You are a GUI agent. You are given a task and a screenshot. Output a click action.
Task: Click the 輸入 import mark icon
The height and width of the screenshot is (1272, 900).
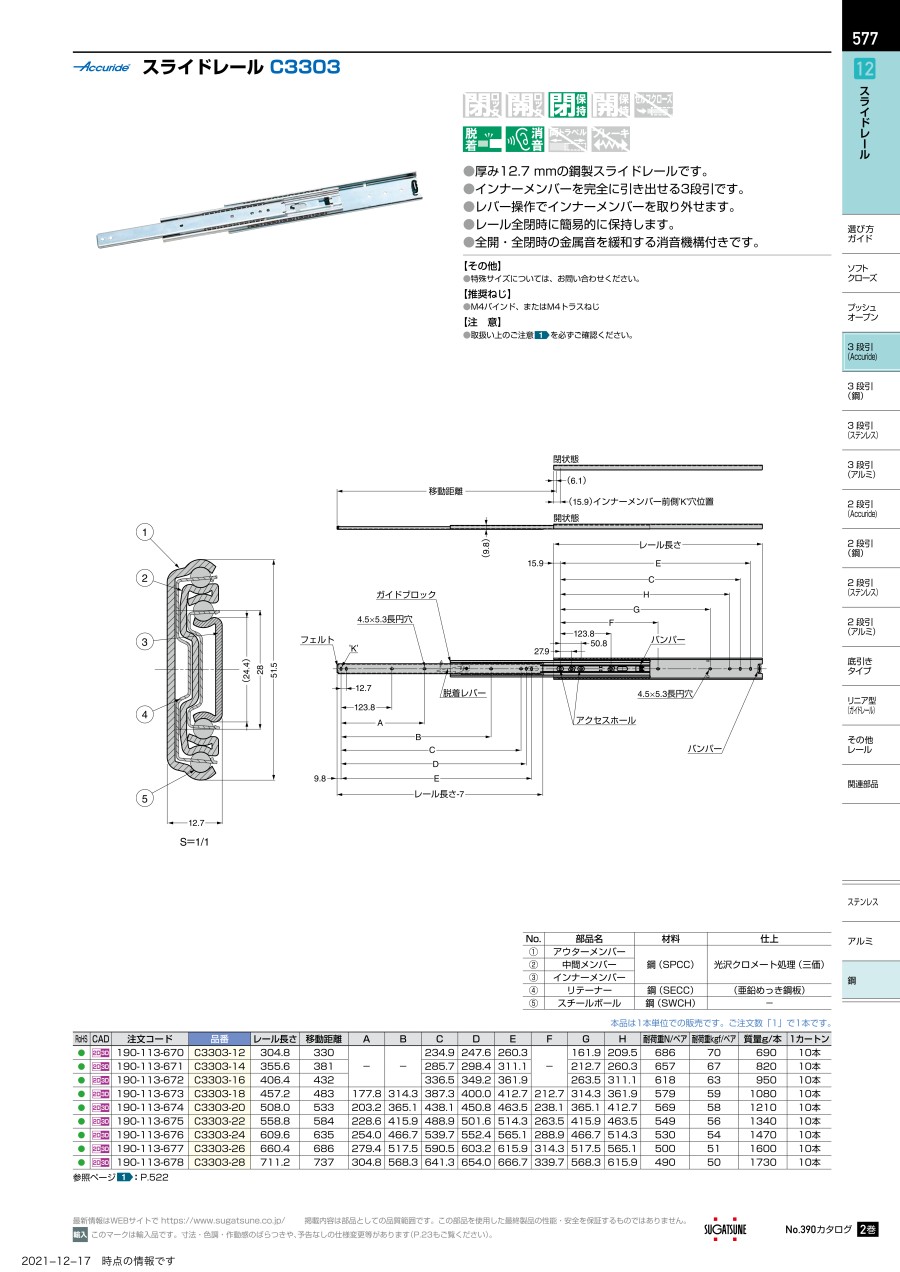point(80,1235)
